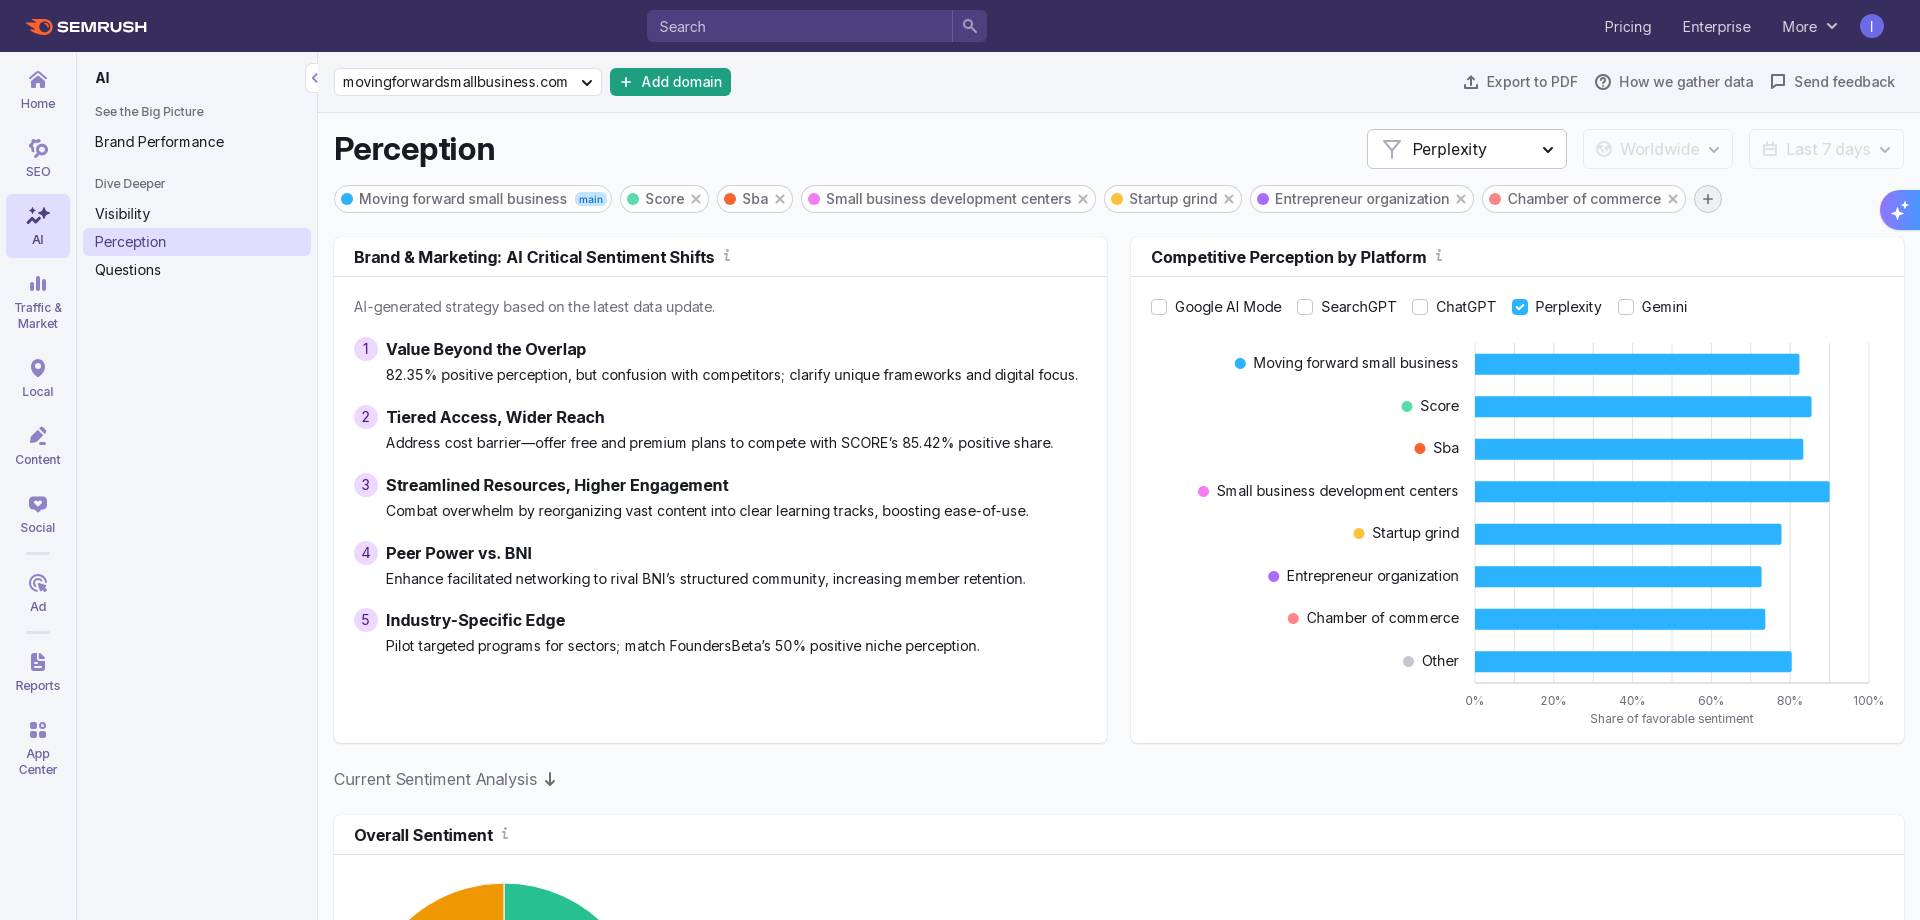The width and height of the screenshot is (1920, 920).
Task: Click the Add domain button
Action: coord(670,82)
